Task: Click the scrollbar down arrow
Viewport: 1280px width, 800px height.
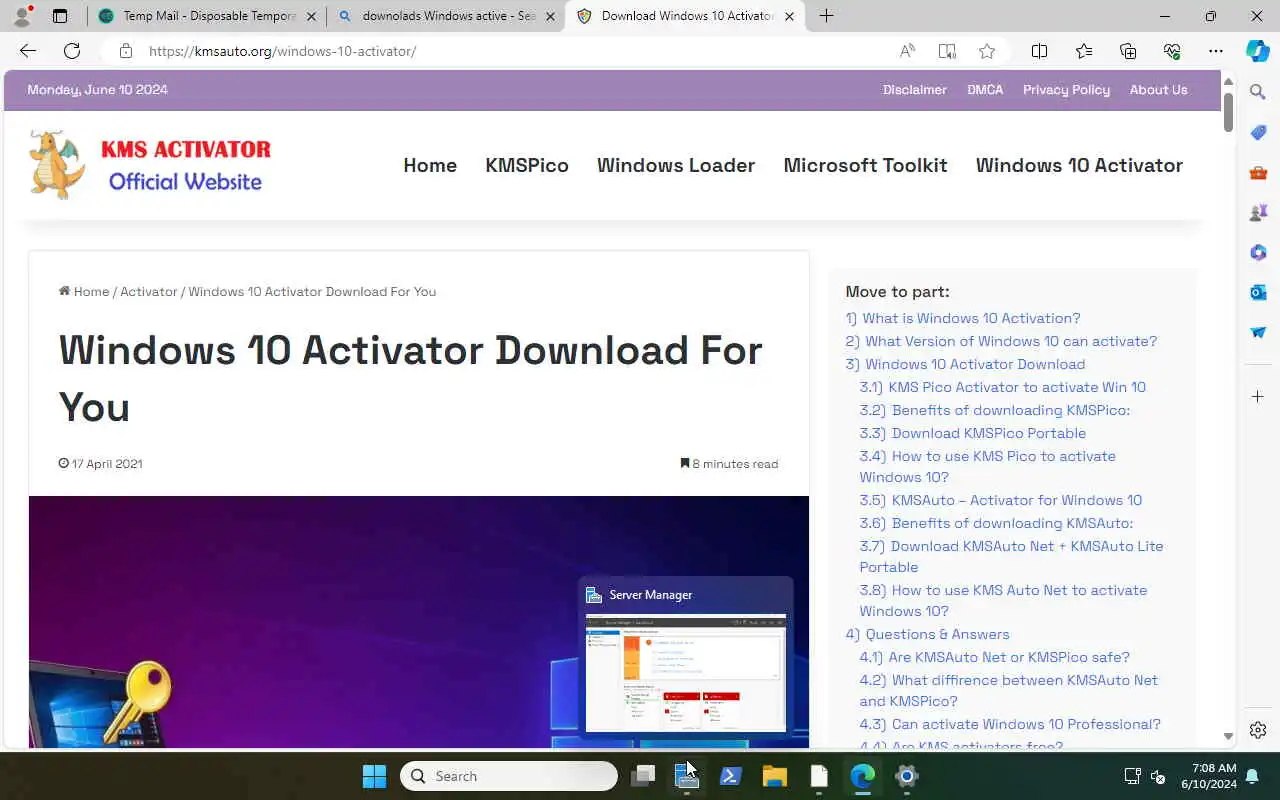Action: 1228,737
